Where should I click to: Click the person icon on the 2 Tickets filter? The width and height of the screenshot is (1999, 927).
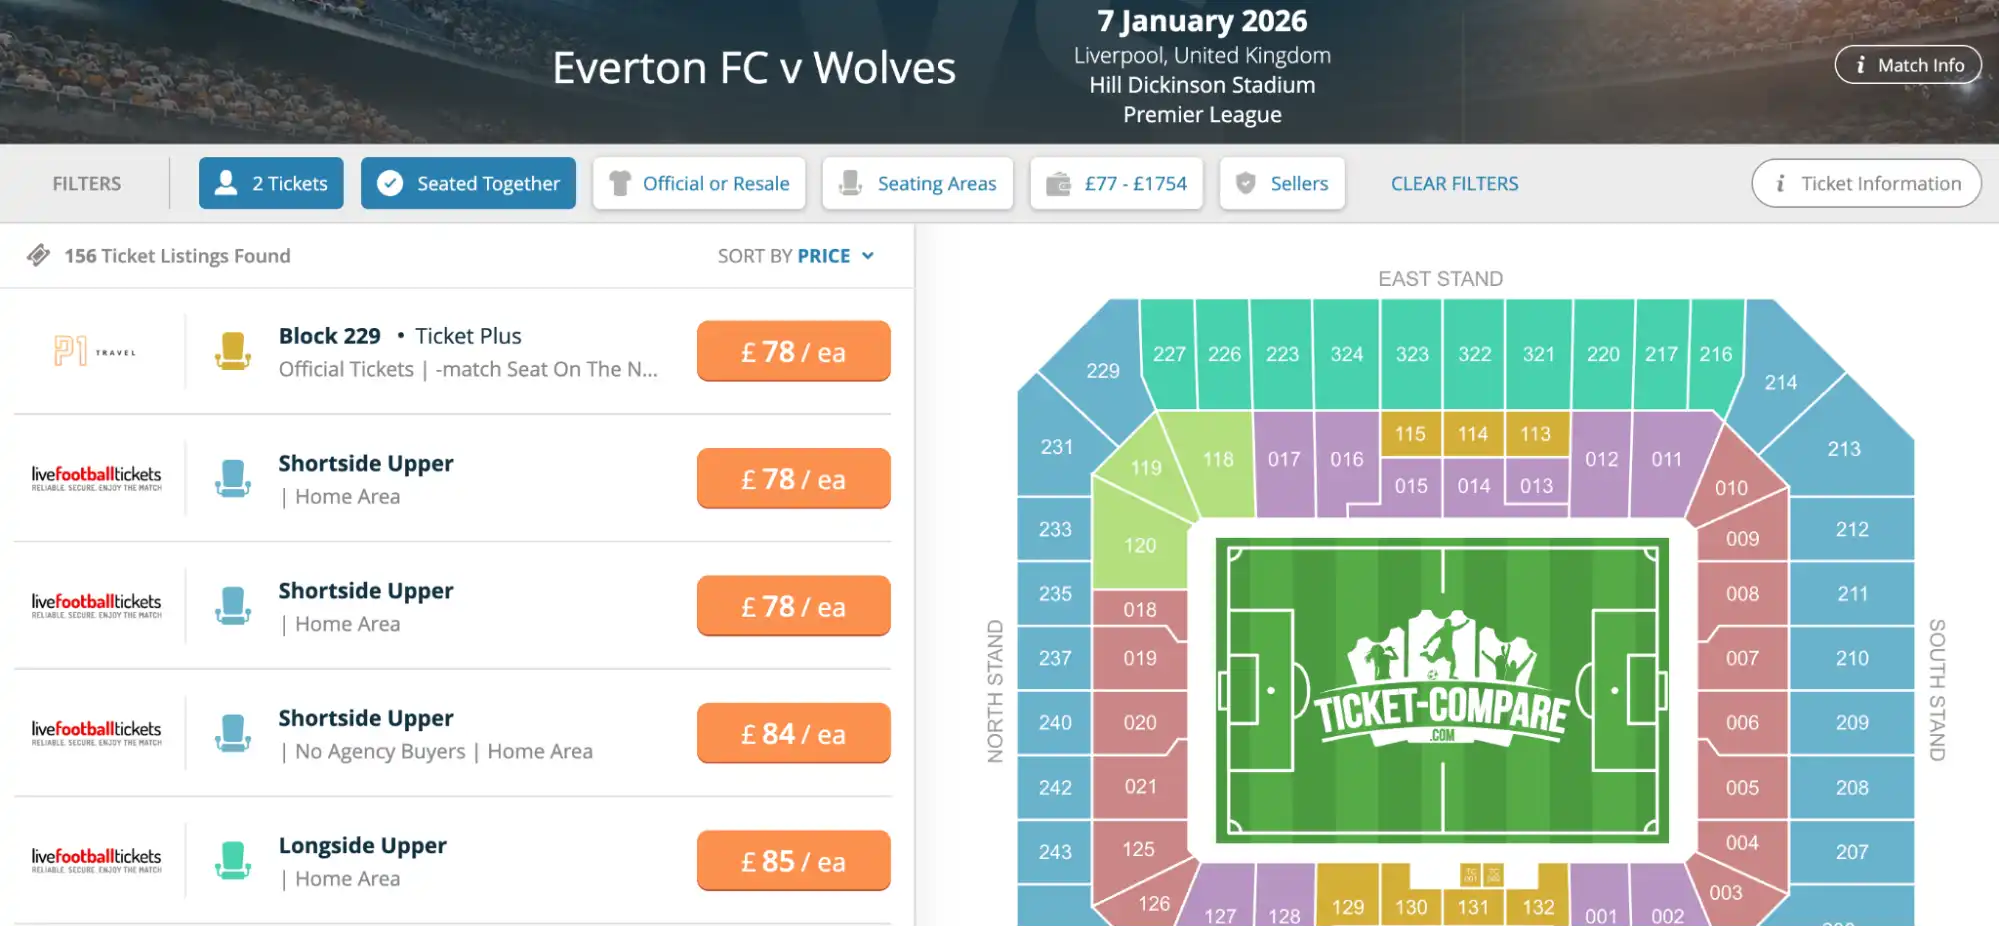pyautogui.click(x=226, y=183)
